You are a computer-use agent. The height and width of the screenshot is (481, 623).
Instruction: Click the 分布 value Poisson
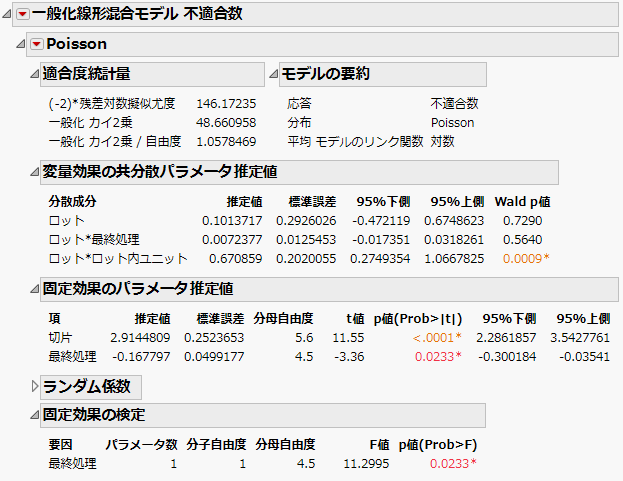(x=453, y=123)
